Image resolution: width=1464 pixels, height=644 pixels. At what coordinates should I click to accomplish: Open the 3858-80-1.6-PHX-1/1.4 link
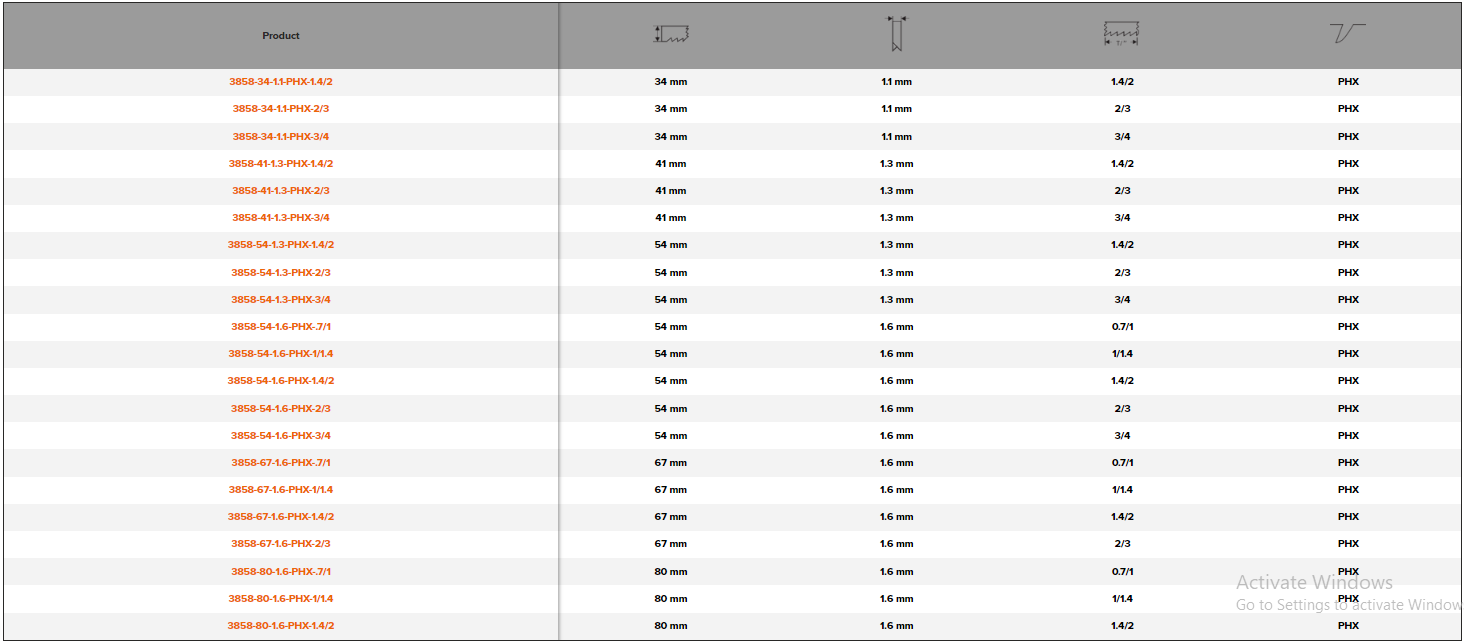pos(281,599)
